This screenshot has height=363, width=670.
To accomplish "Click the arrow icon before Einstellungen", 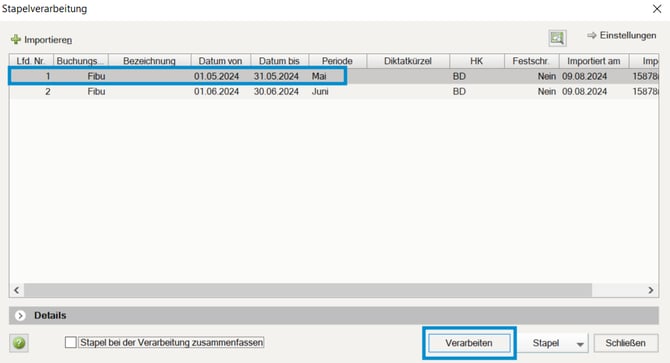I will pos(592,35).
